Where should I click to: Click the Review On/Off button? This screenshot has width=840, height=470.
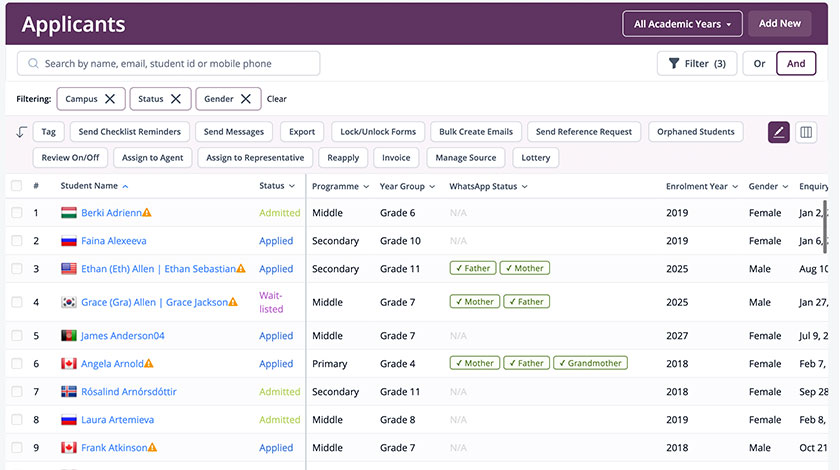pyautogui.click(x=70, y=158)
